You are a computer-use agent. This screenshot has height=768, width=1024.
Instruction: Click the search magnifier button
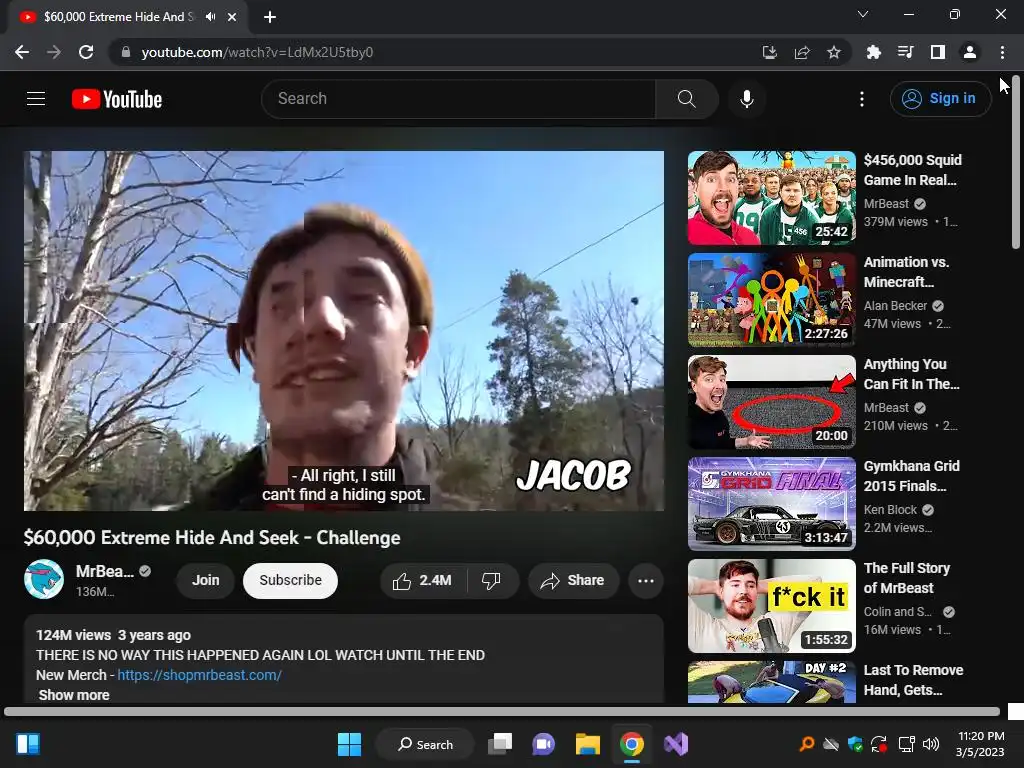686,99
